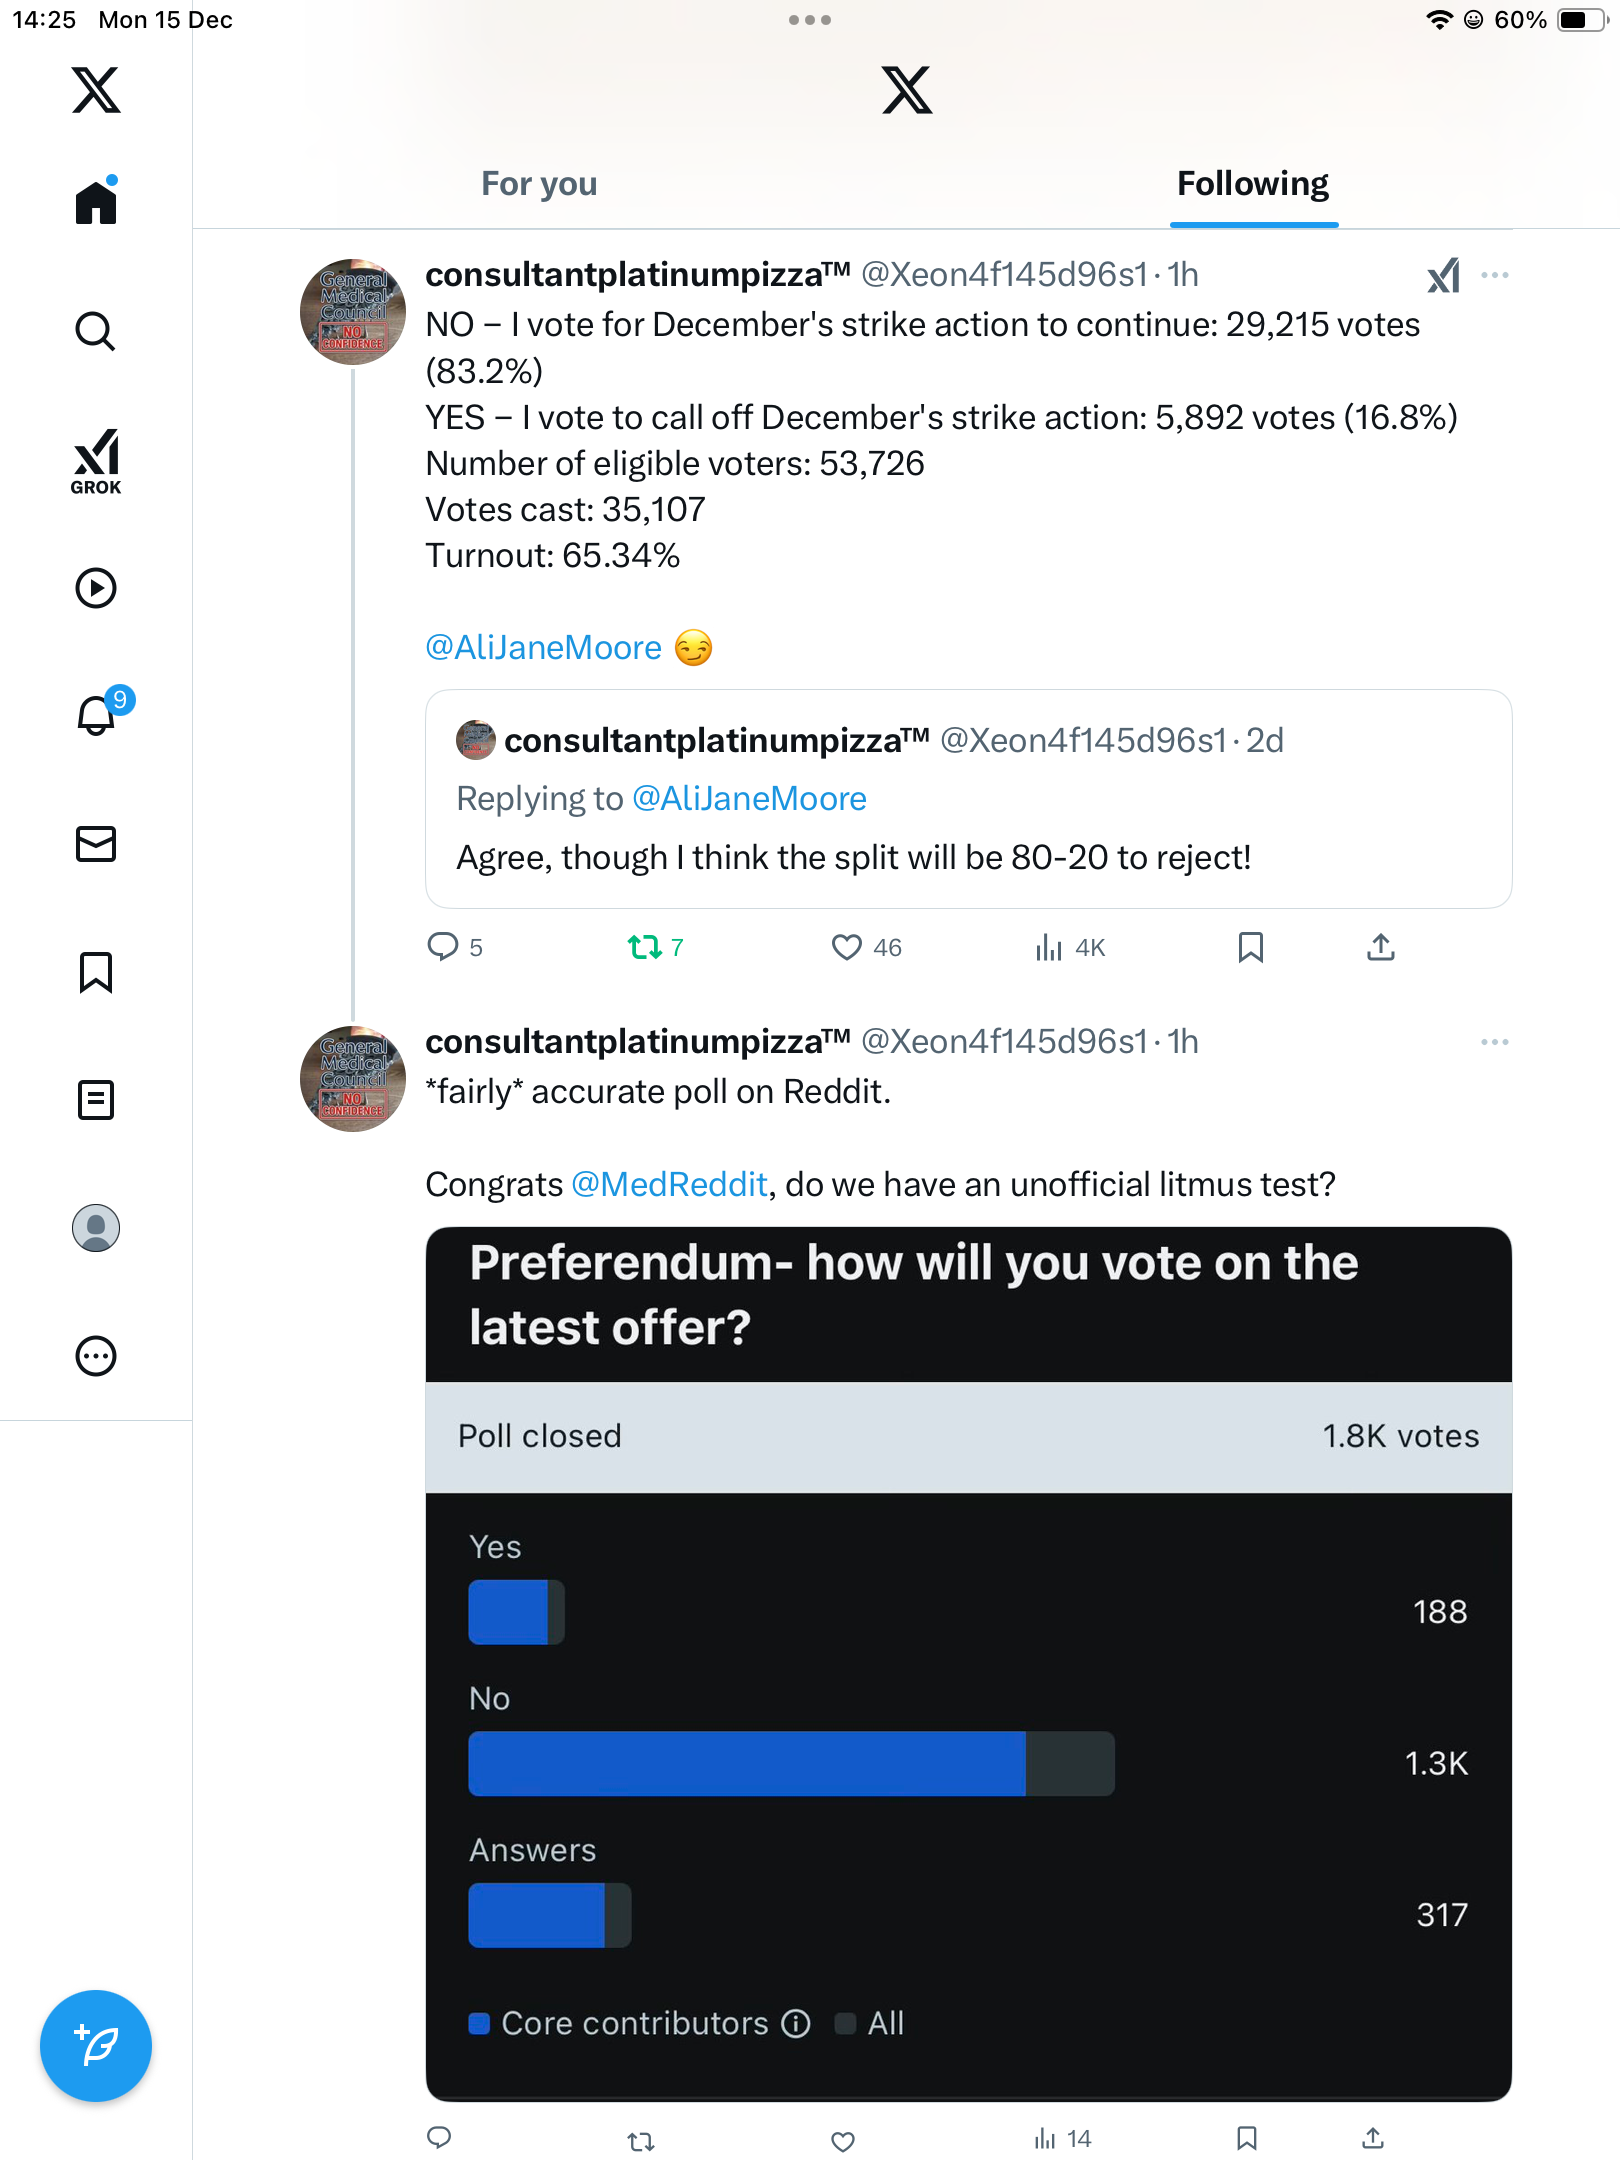The image size is (1620, 2160).
Task: Open the Lists icon in sidebar
Action: click(x=96, y=1100)
